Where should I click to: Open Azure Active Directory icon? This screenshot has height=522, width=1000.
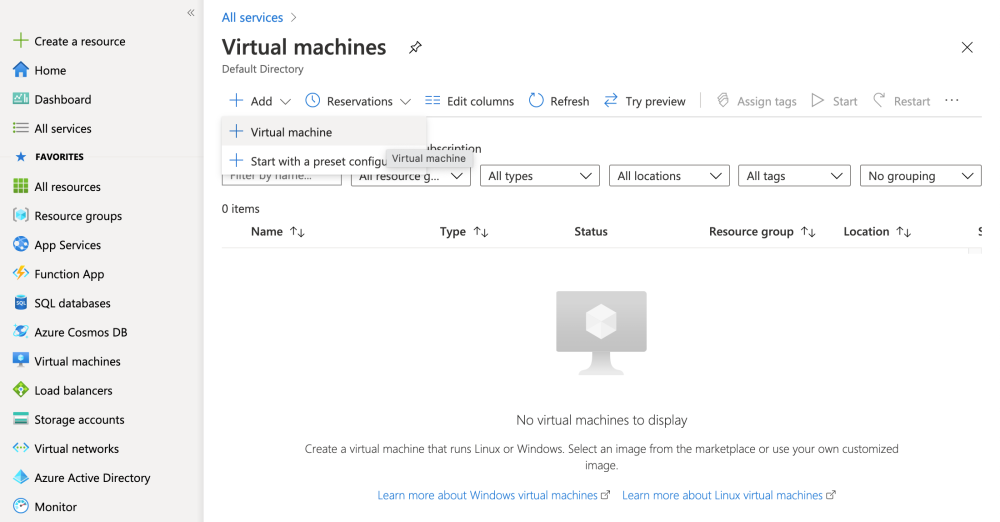(20, 478)
